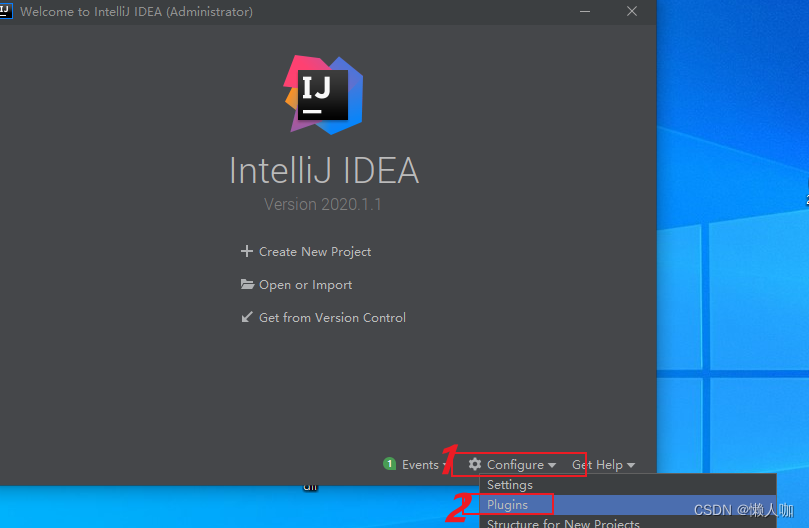The width and height of the screenshot is (809, 528).
Task: Click the IntelliJ IDEA title text
Action: pyautogui.click(x=324, y=170)
